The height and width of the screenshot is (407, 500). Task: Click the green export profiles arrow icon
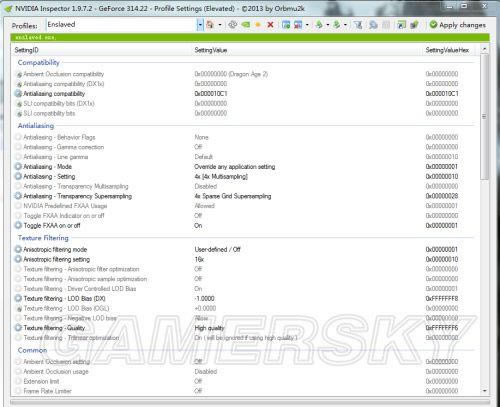point(319,25)
